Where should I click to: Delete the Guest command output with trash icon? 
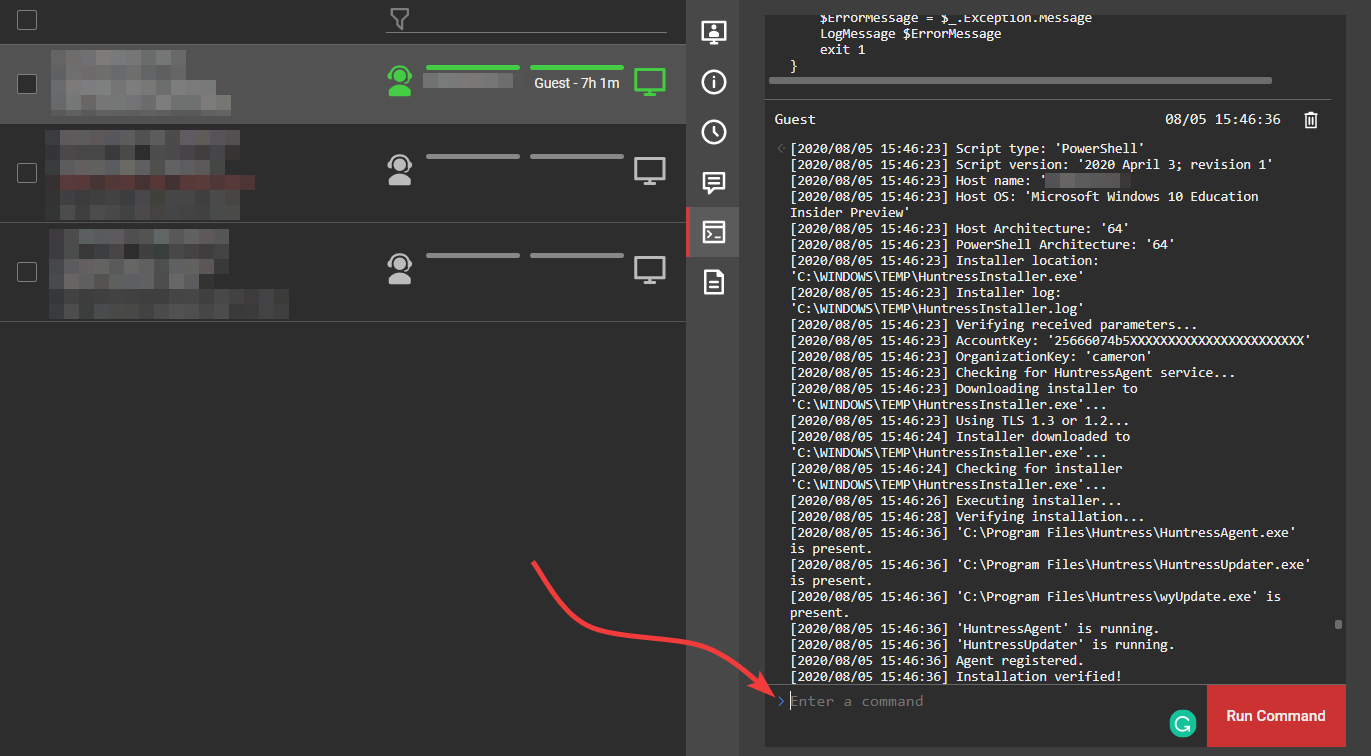tap(1311, 120)
